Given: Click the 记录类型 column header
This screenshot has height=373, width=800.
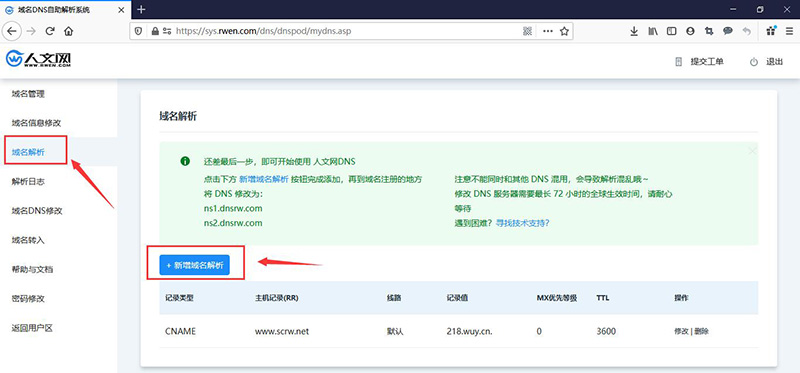Looking at the screenshot, I should (x=179, y=298).
